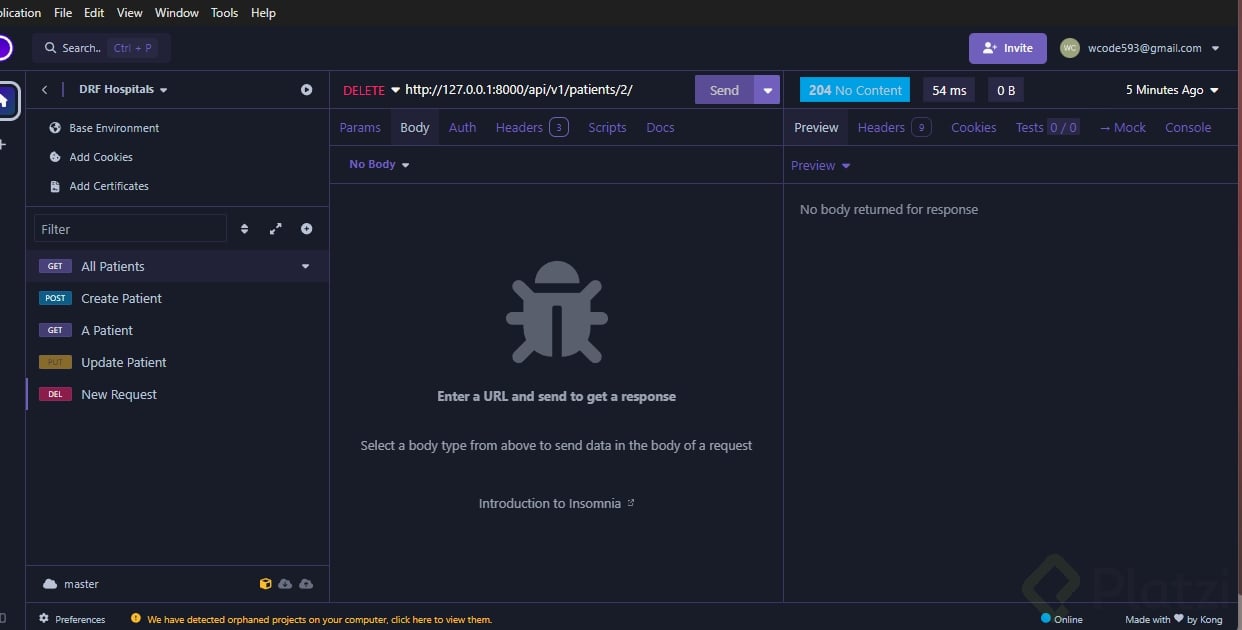Open the Tools menu
This screenshot has height=630, width=1242.
225,13
